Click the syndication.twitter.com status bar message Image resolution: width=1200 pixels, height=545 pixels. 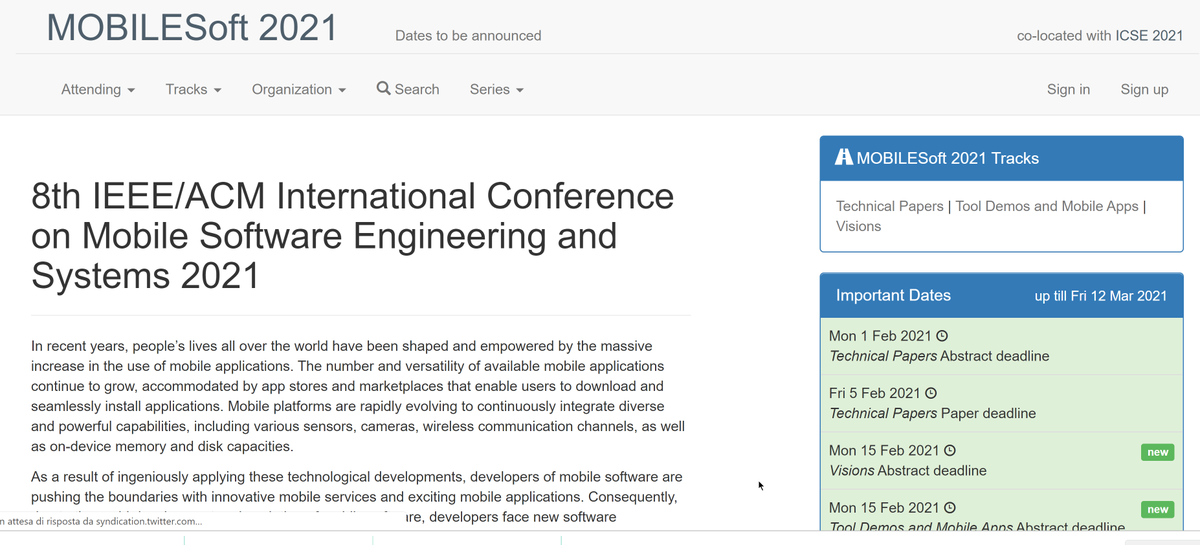(102, 522)
